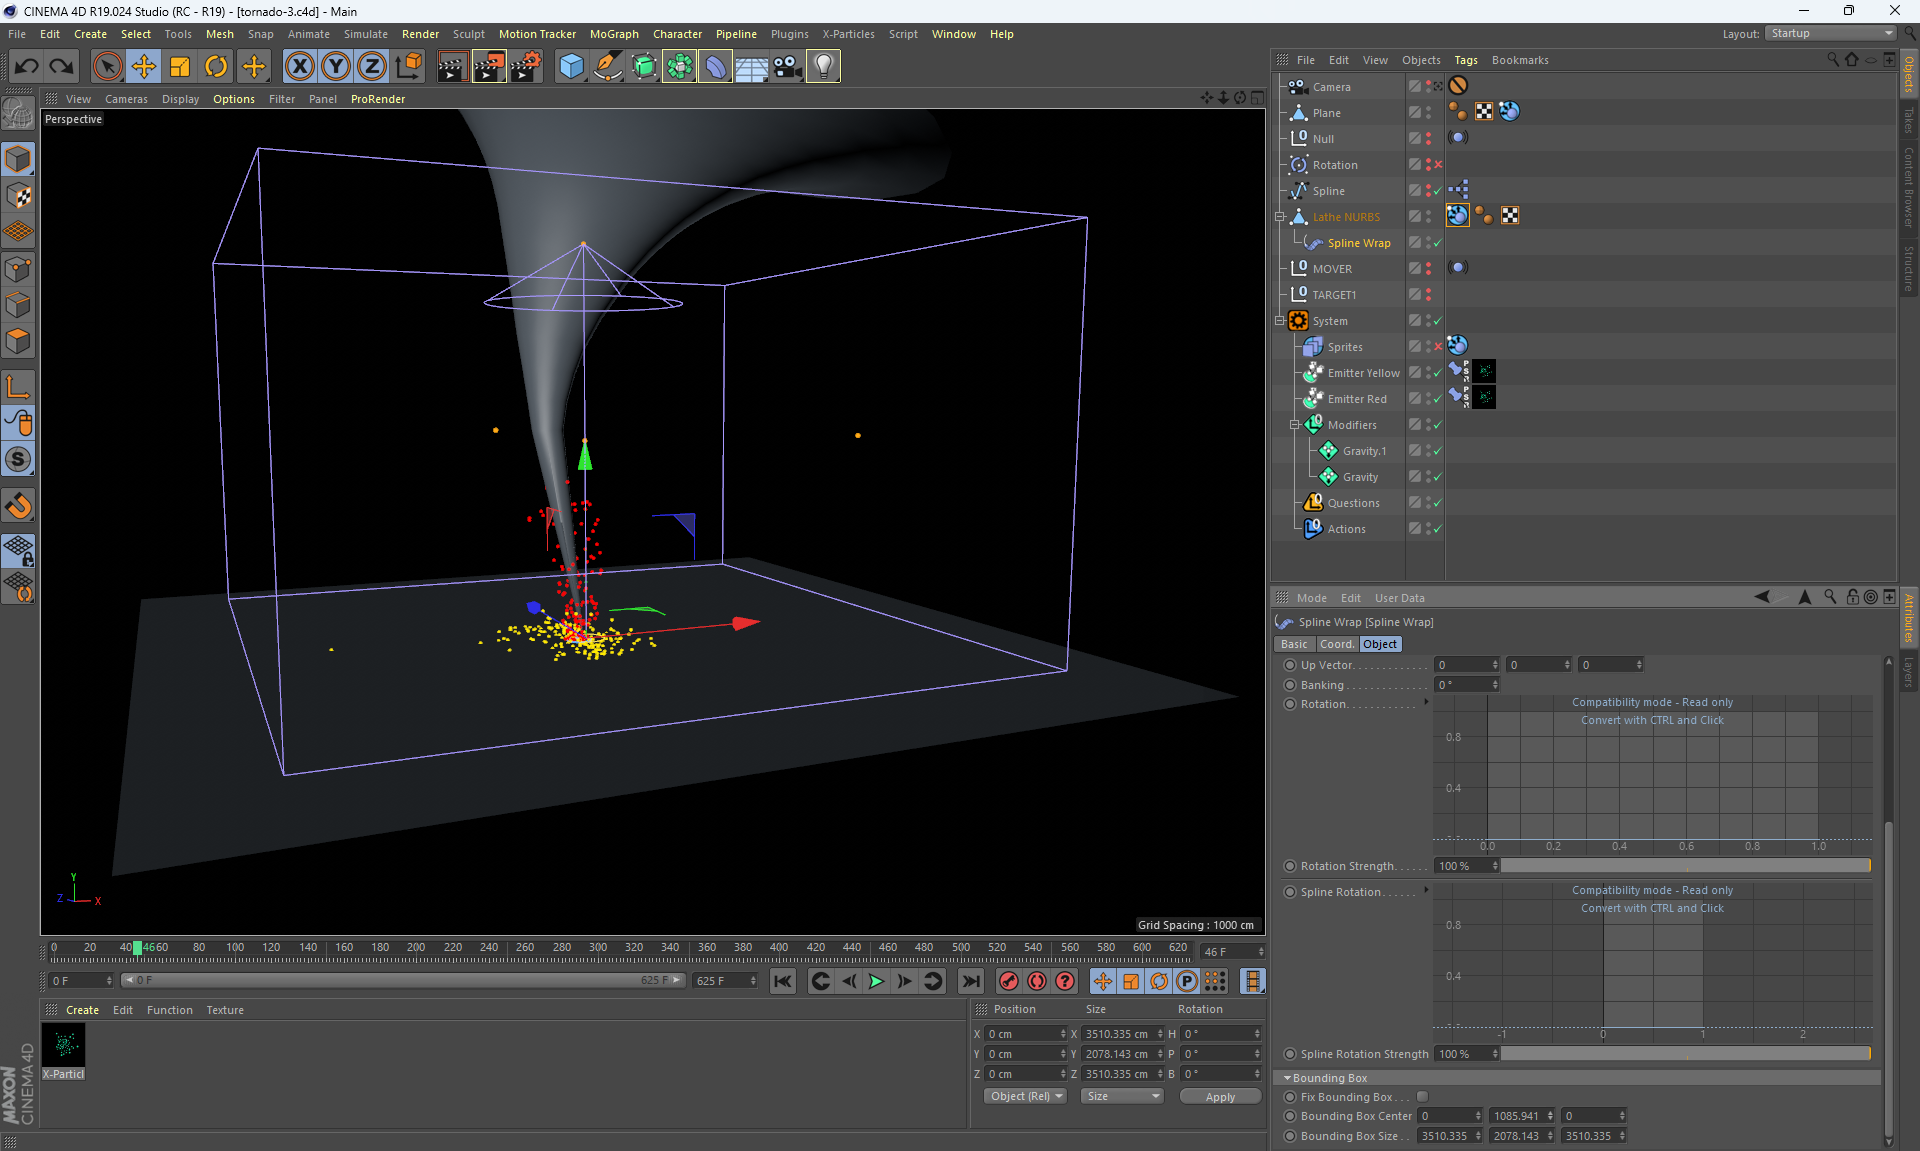This screenshot has width=1920, height=1151.
Task: Click the Record active objects button
Action: [1009, 981]
